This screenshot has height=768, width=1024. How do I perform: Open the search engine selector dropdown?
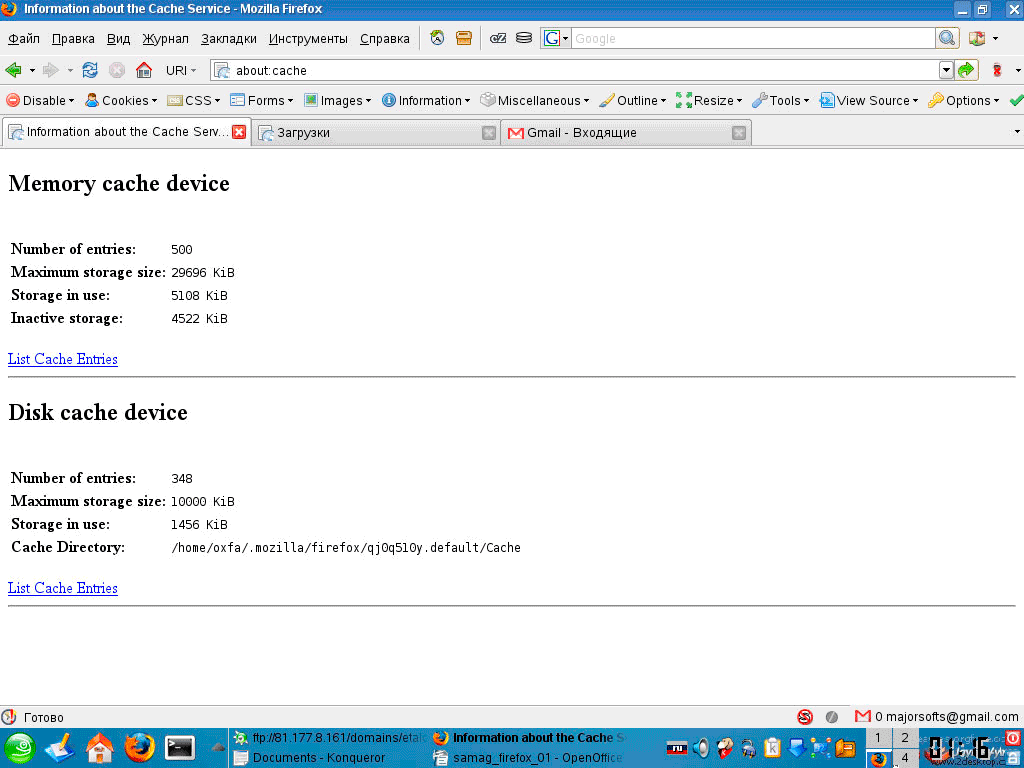pos(556,38)
